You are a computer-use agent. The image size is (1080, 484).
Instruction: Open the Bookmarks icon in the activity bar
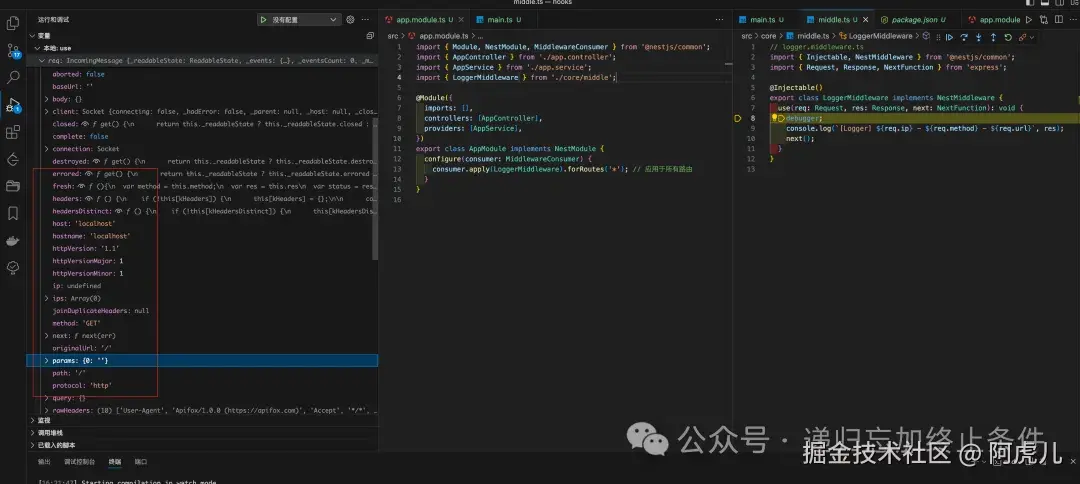12,213
